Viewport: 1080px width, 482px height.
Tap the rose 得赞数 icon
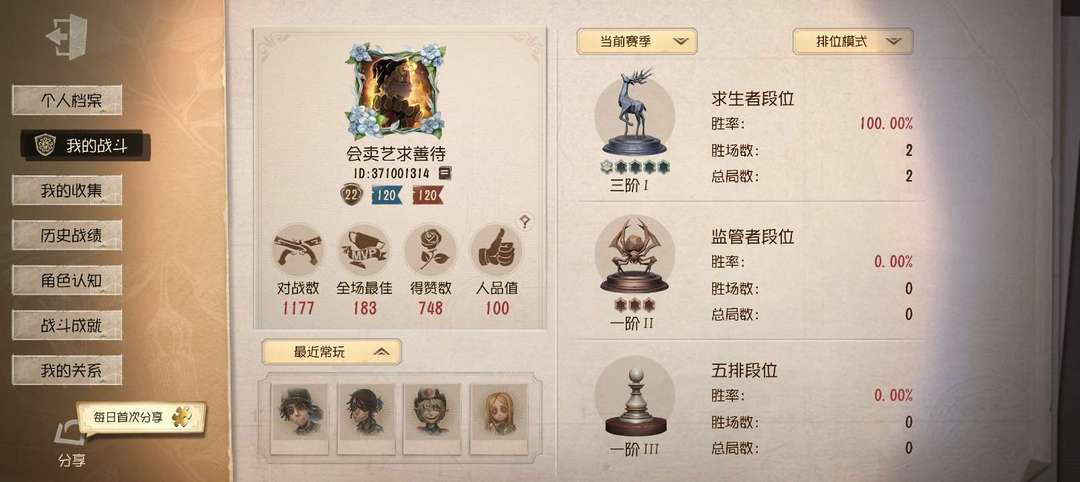point(430,250)
